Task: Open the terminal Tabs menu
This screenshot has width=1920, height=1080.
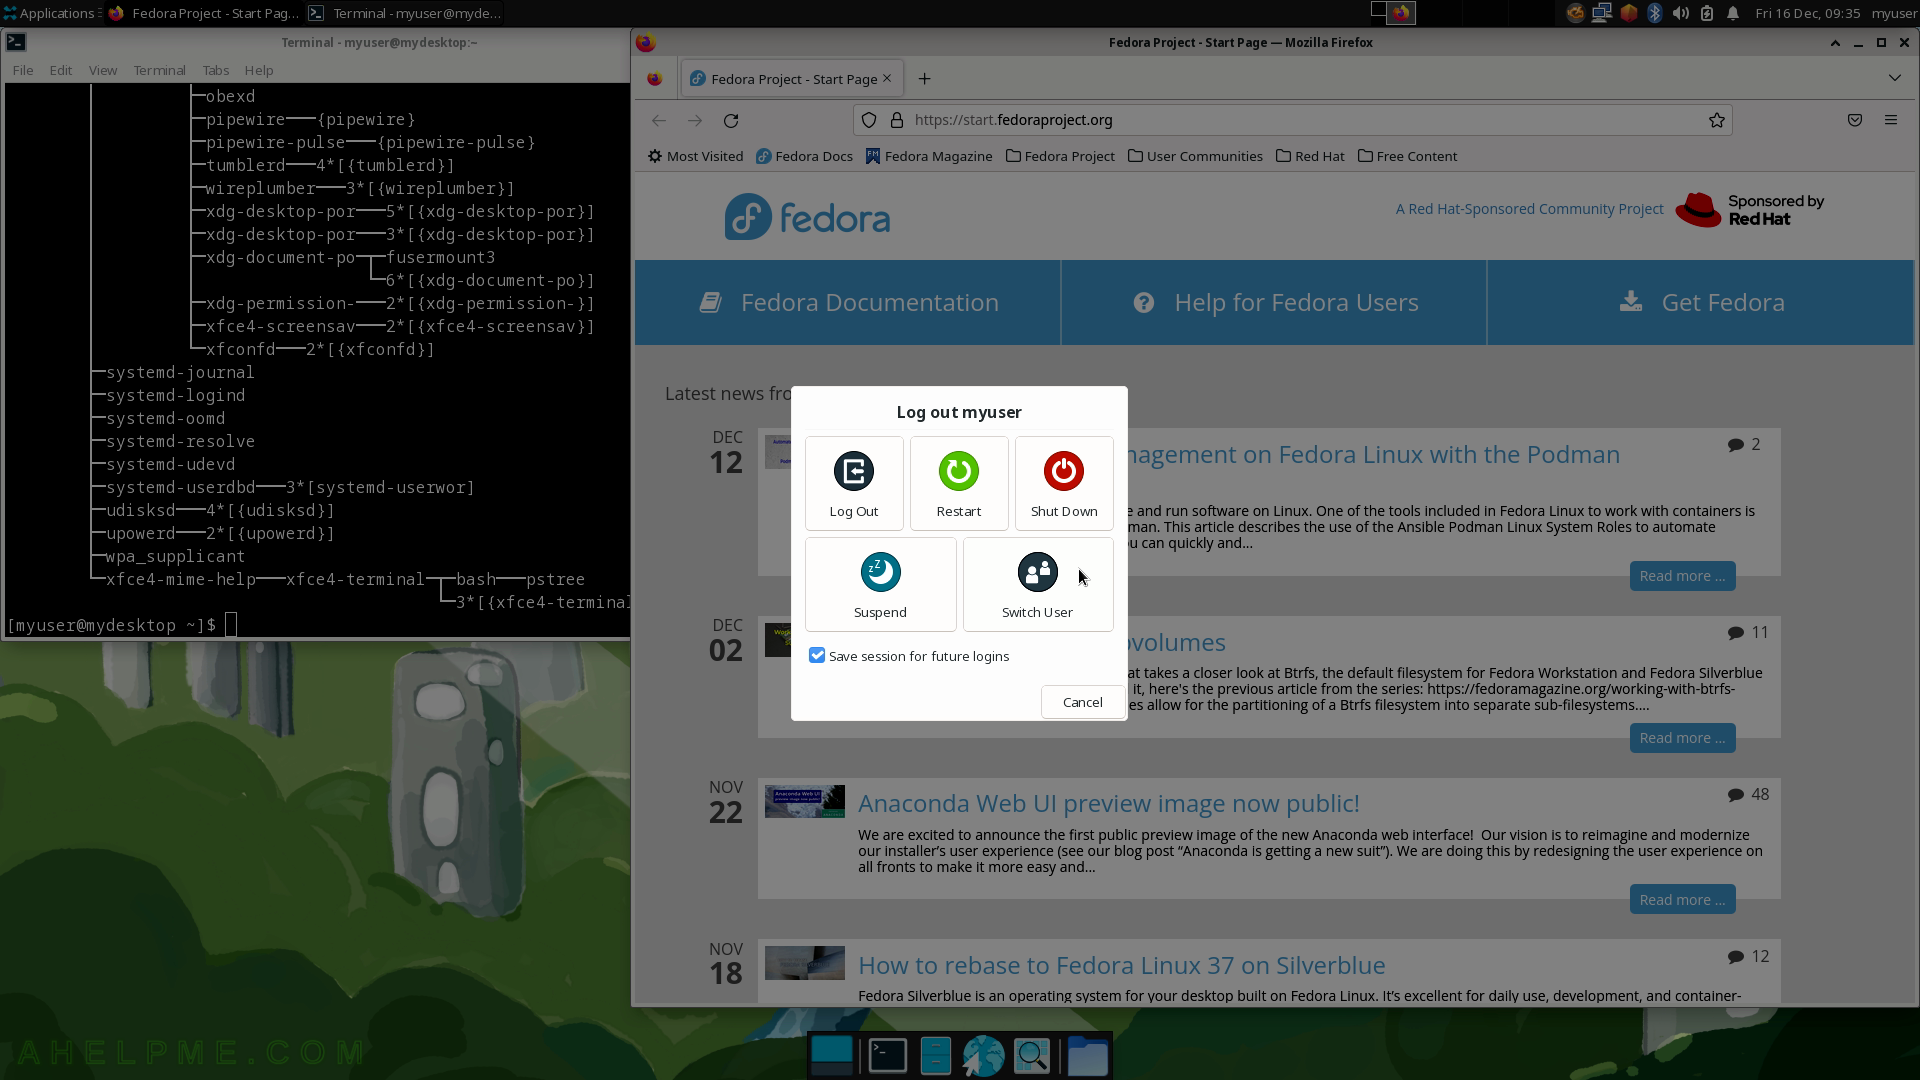Action: (216, 70)
